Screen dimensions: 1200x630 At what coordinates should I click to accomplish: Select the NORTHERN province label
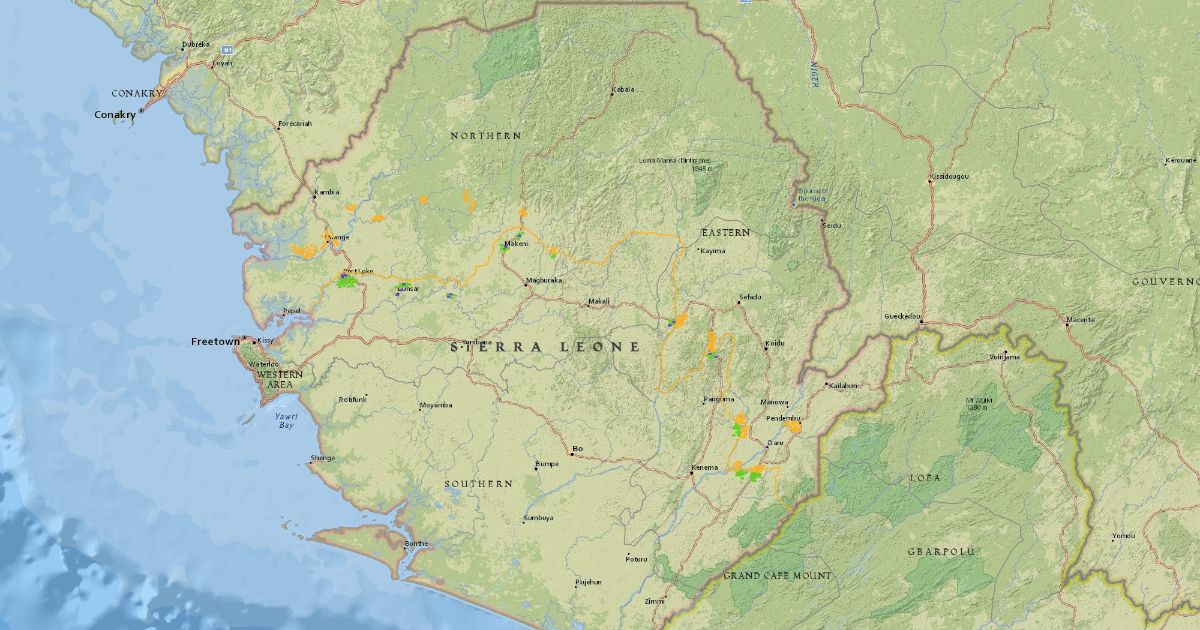click(x=486, y=135)
